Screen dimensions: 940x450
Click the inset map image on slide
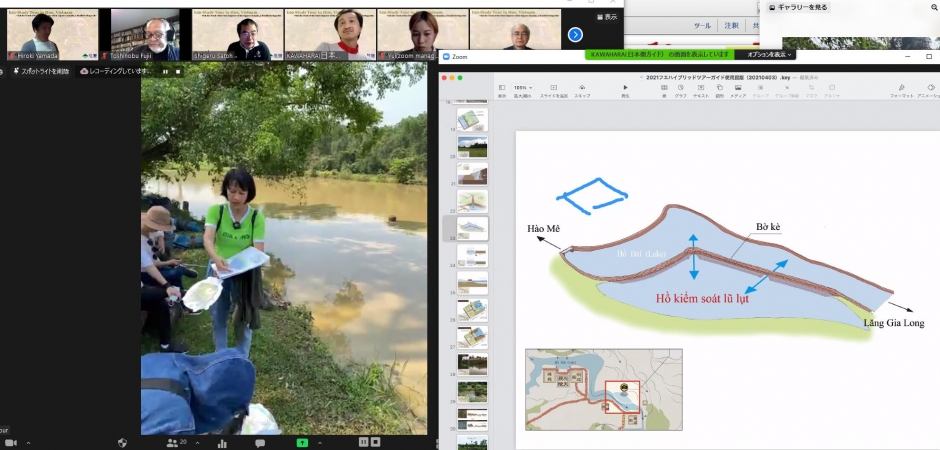click(x=604, y=389)
